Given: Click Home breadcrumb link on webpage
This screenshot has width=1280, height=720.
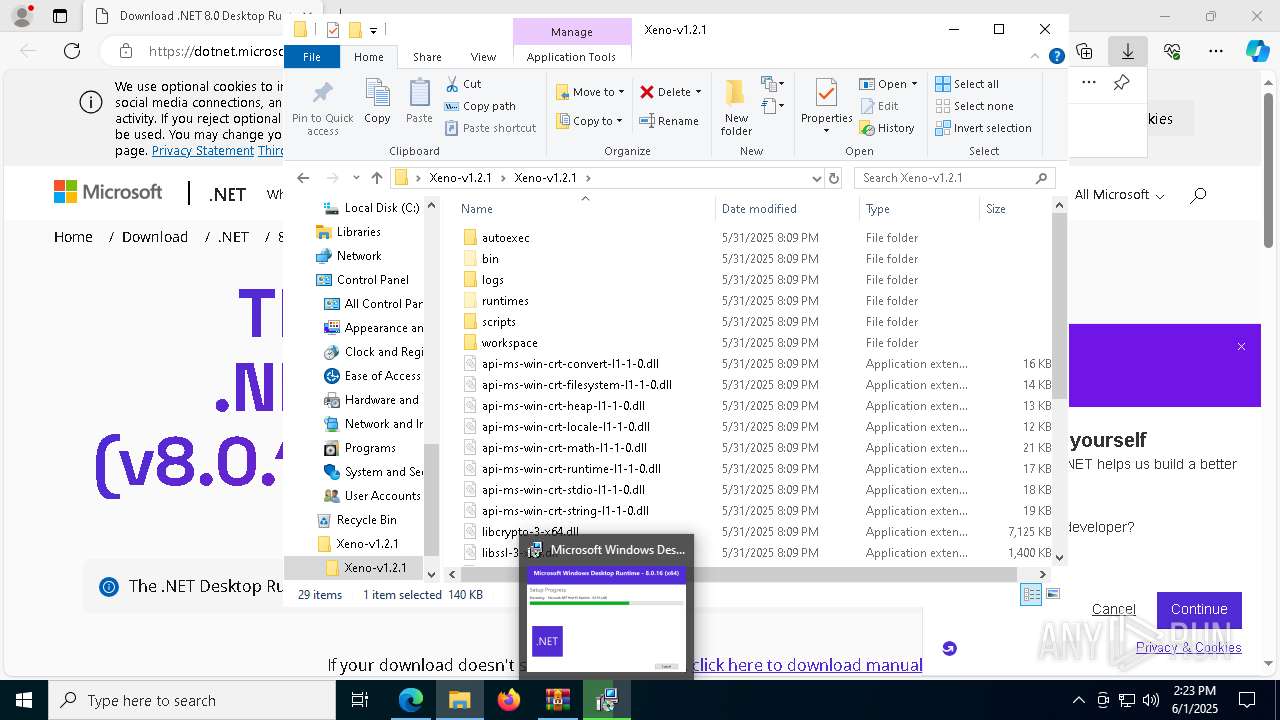Looking at the screenshot, I should click(x=73, y=237).
